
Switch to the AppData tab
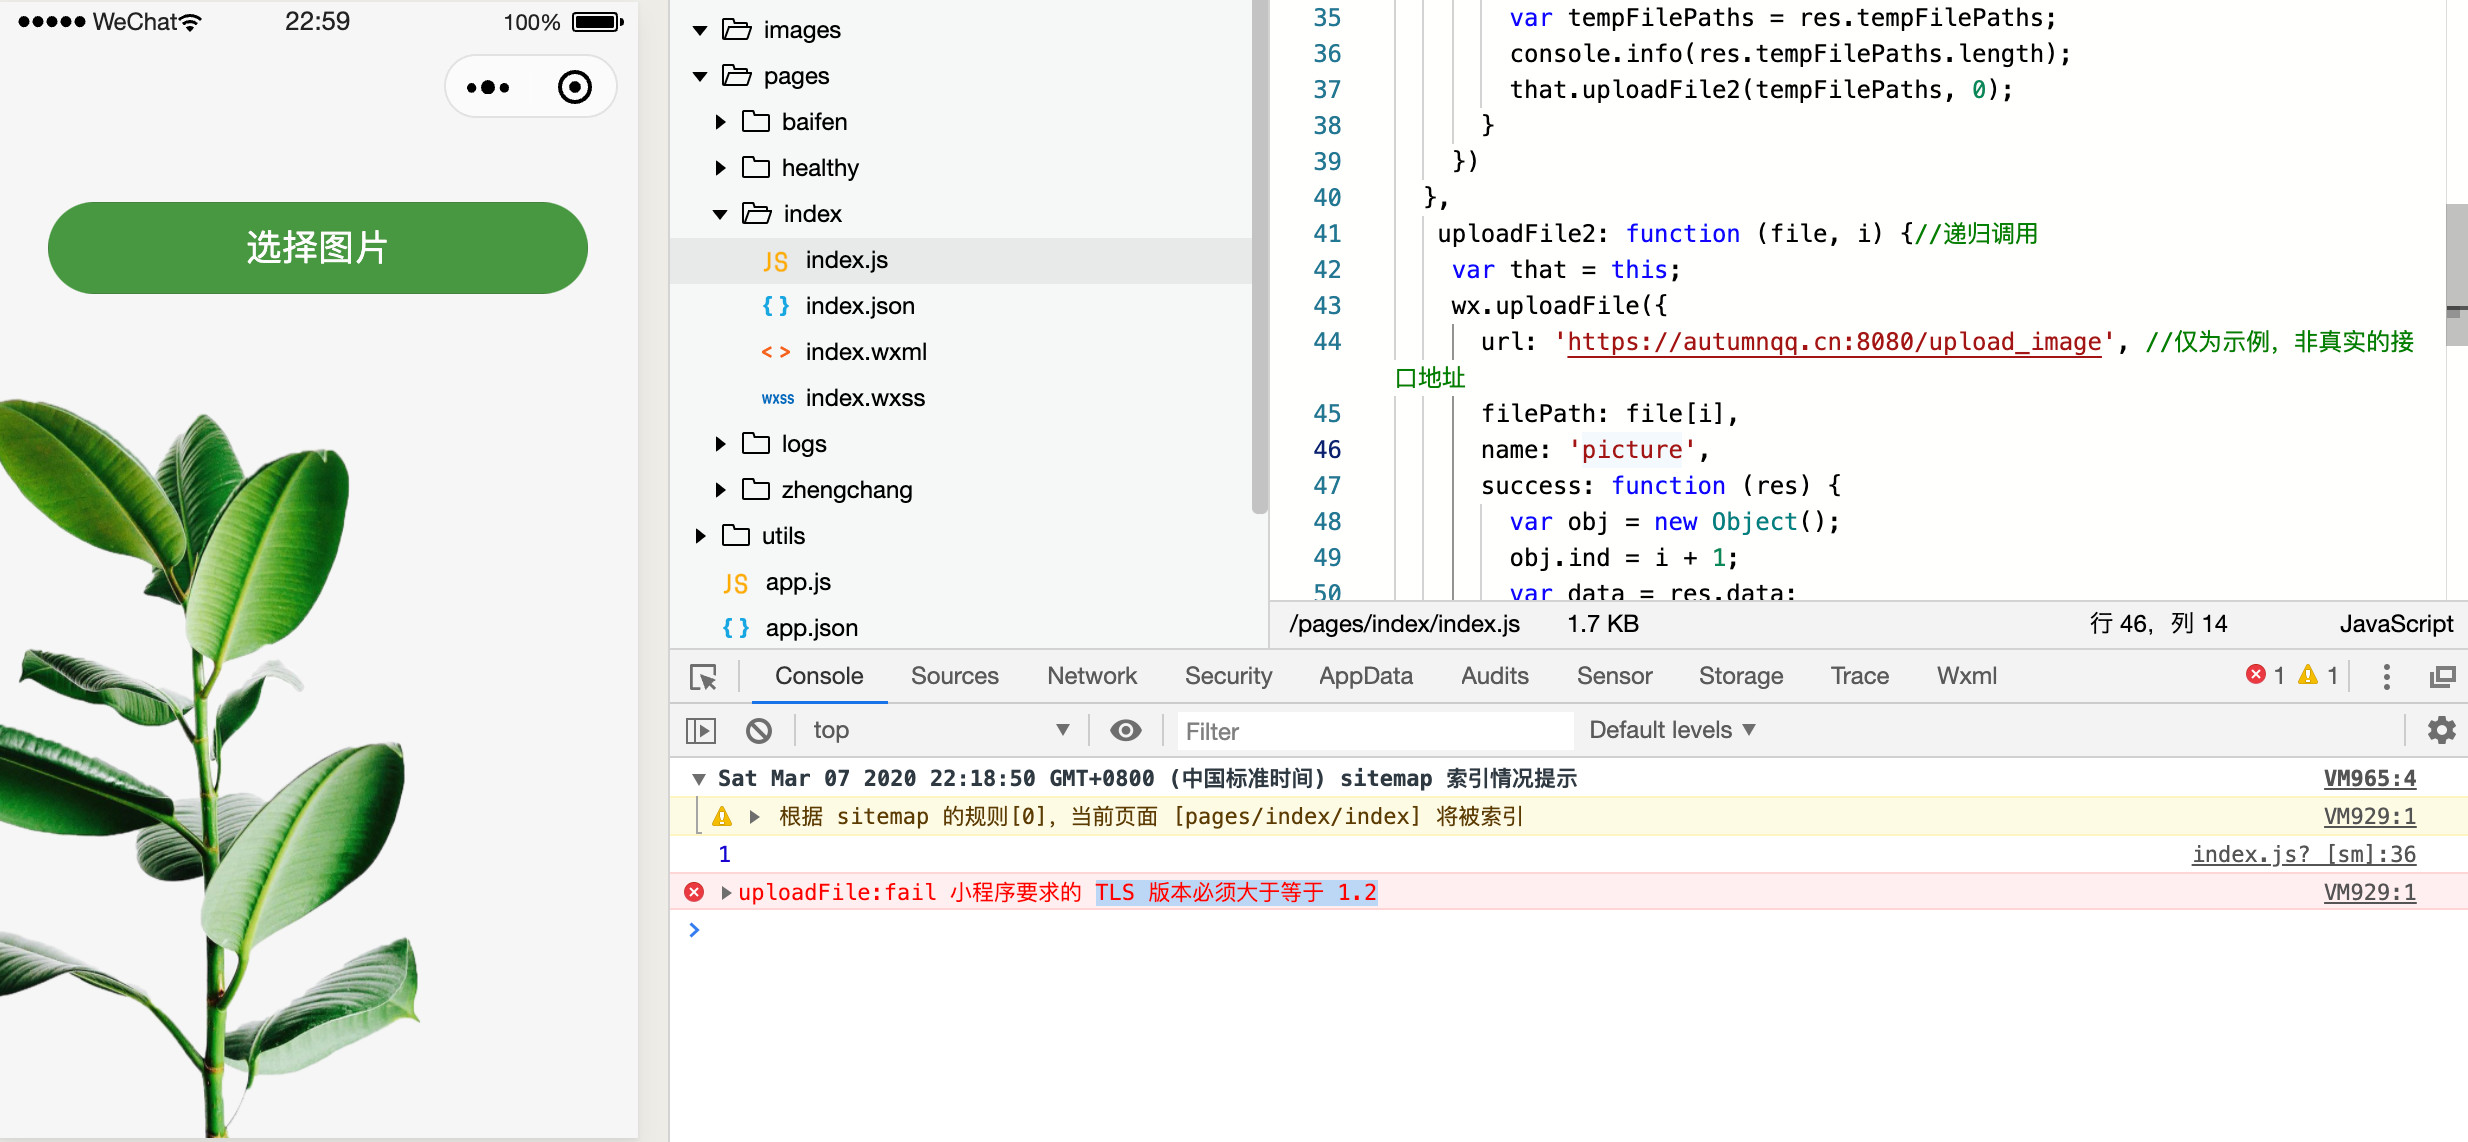[1365, 676]
